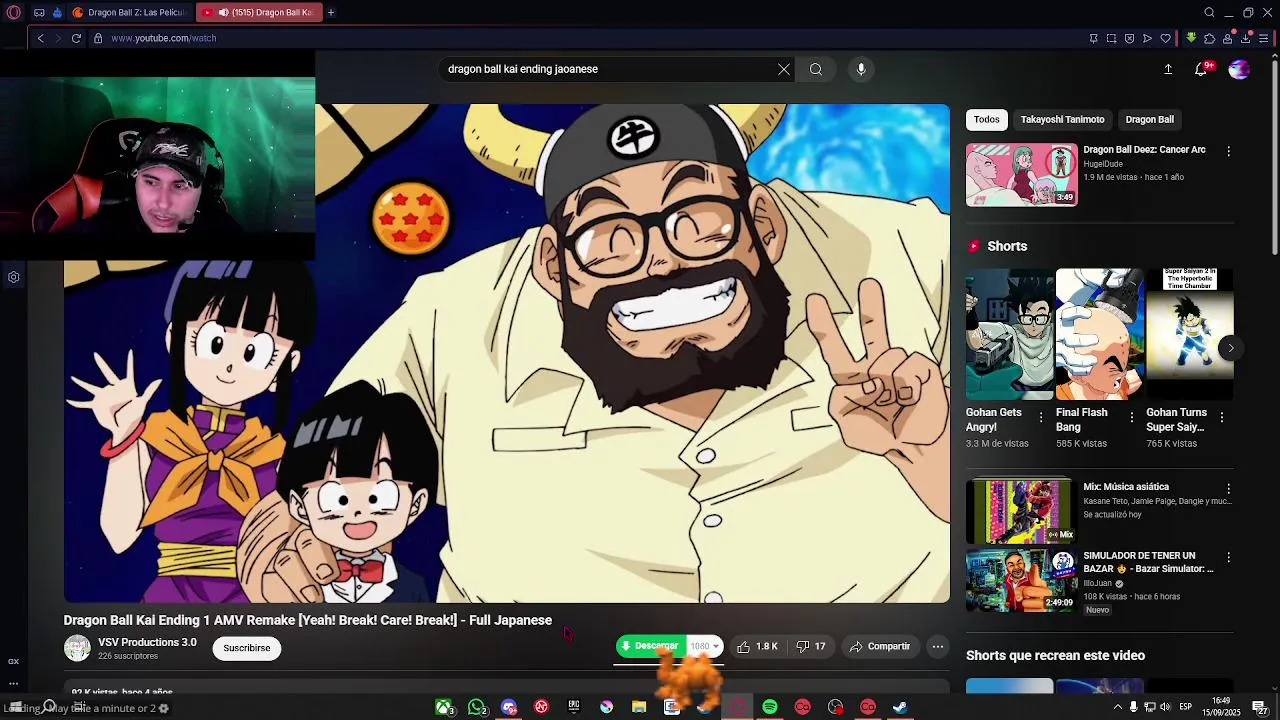This screenshot has width=1280, height=720.
Task: Click the ESP language indicator
Action: (x=1185, y=707)
